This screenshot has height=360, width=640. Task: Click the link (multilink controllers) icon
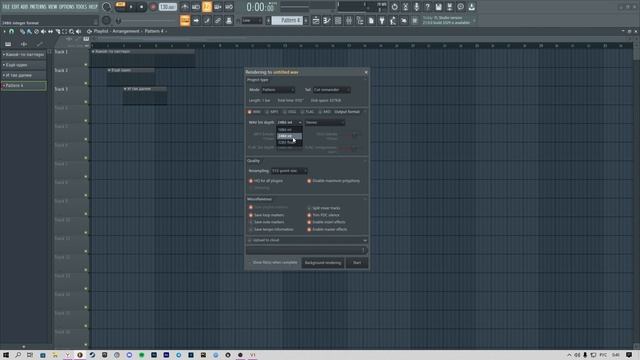[218, 20]
